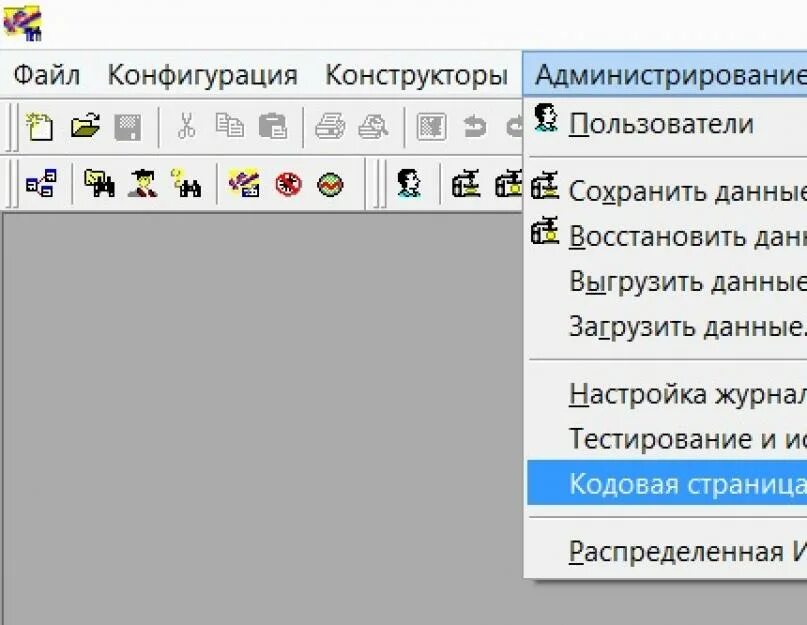Click the first toolbar's double-bar grip handle

[14, 127]
